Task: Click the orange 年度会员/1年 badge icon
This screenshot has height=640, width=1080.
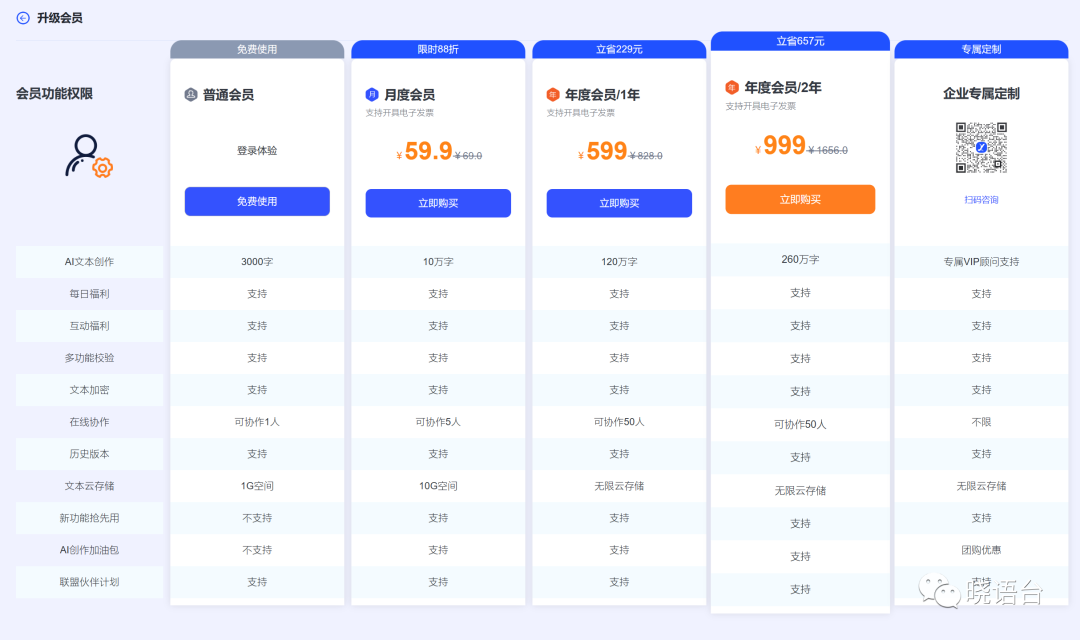Action: click(x=552, y=93)
